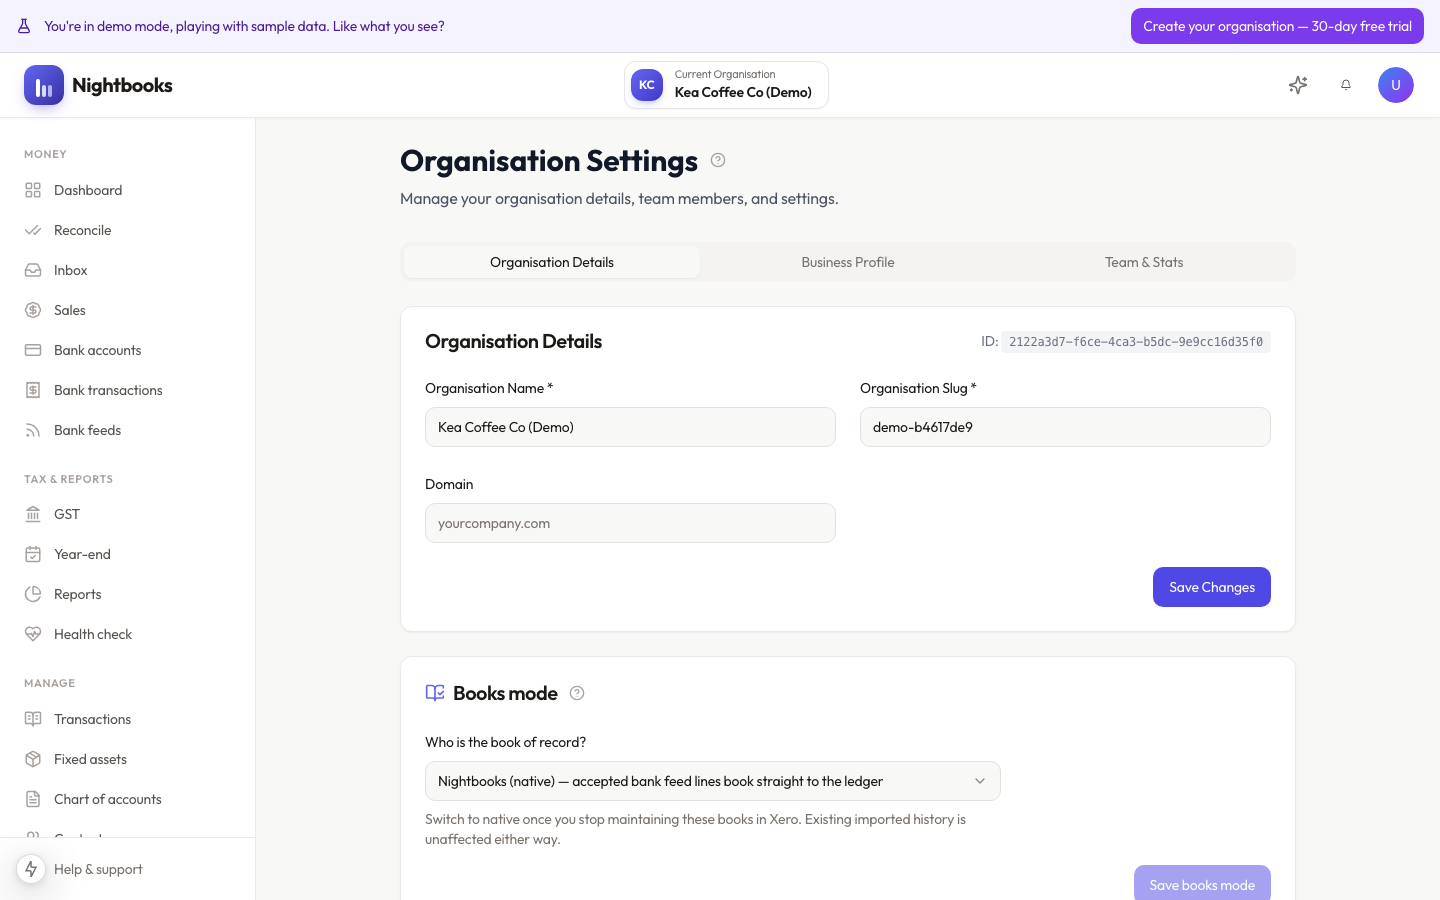Click the organisation ID code value
The height and width of the screenshot is (900, 1440).
point(1136,342)
